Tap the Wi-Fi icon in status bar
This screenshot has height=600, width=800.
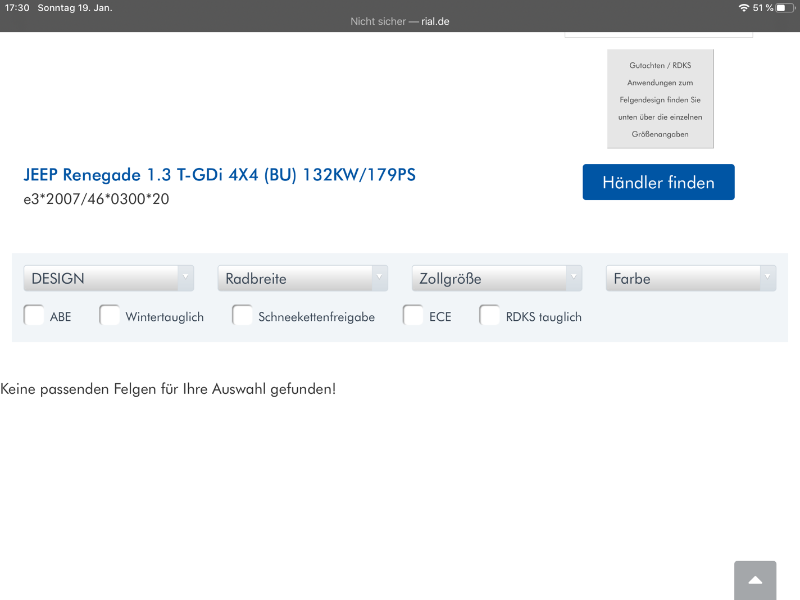[743, 7]
